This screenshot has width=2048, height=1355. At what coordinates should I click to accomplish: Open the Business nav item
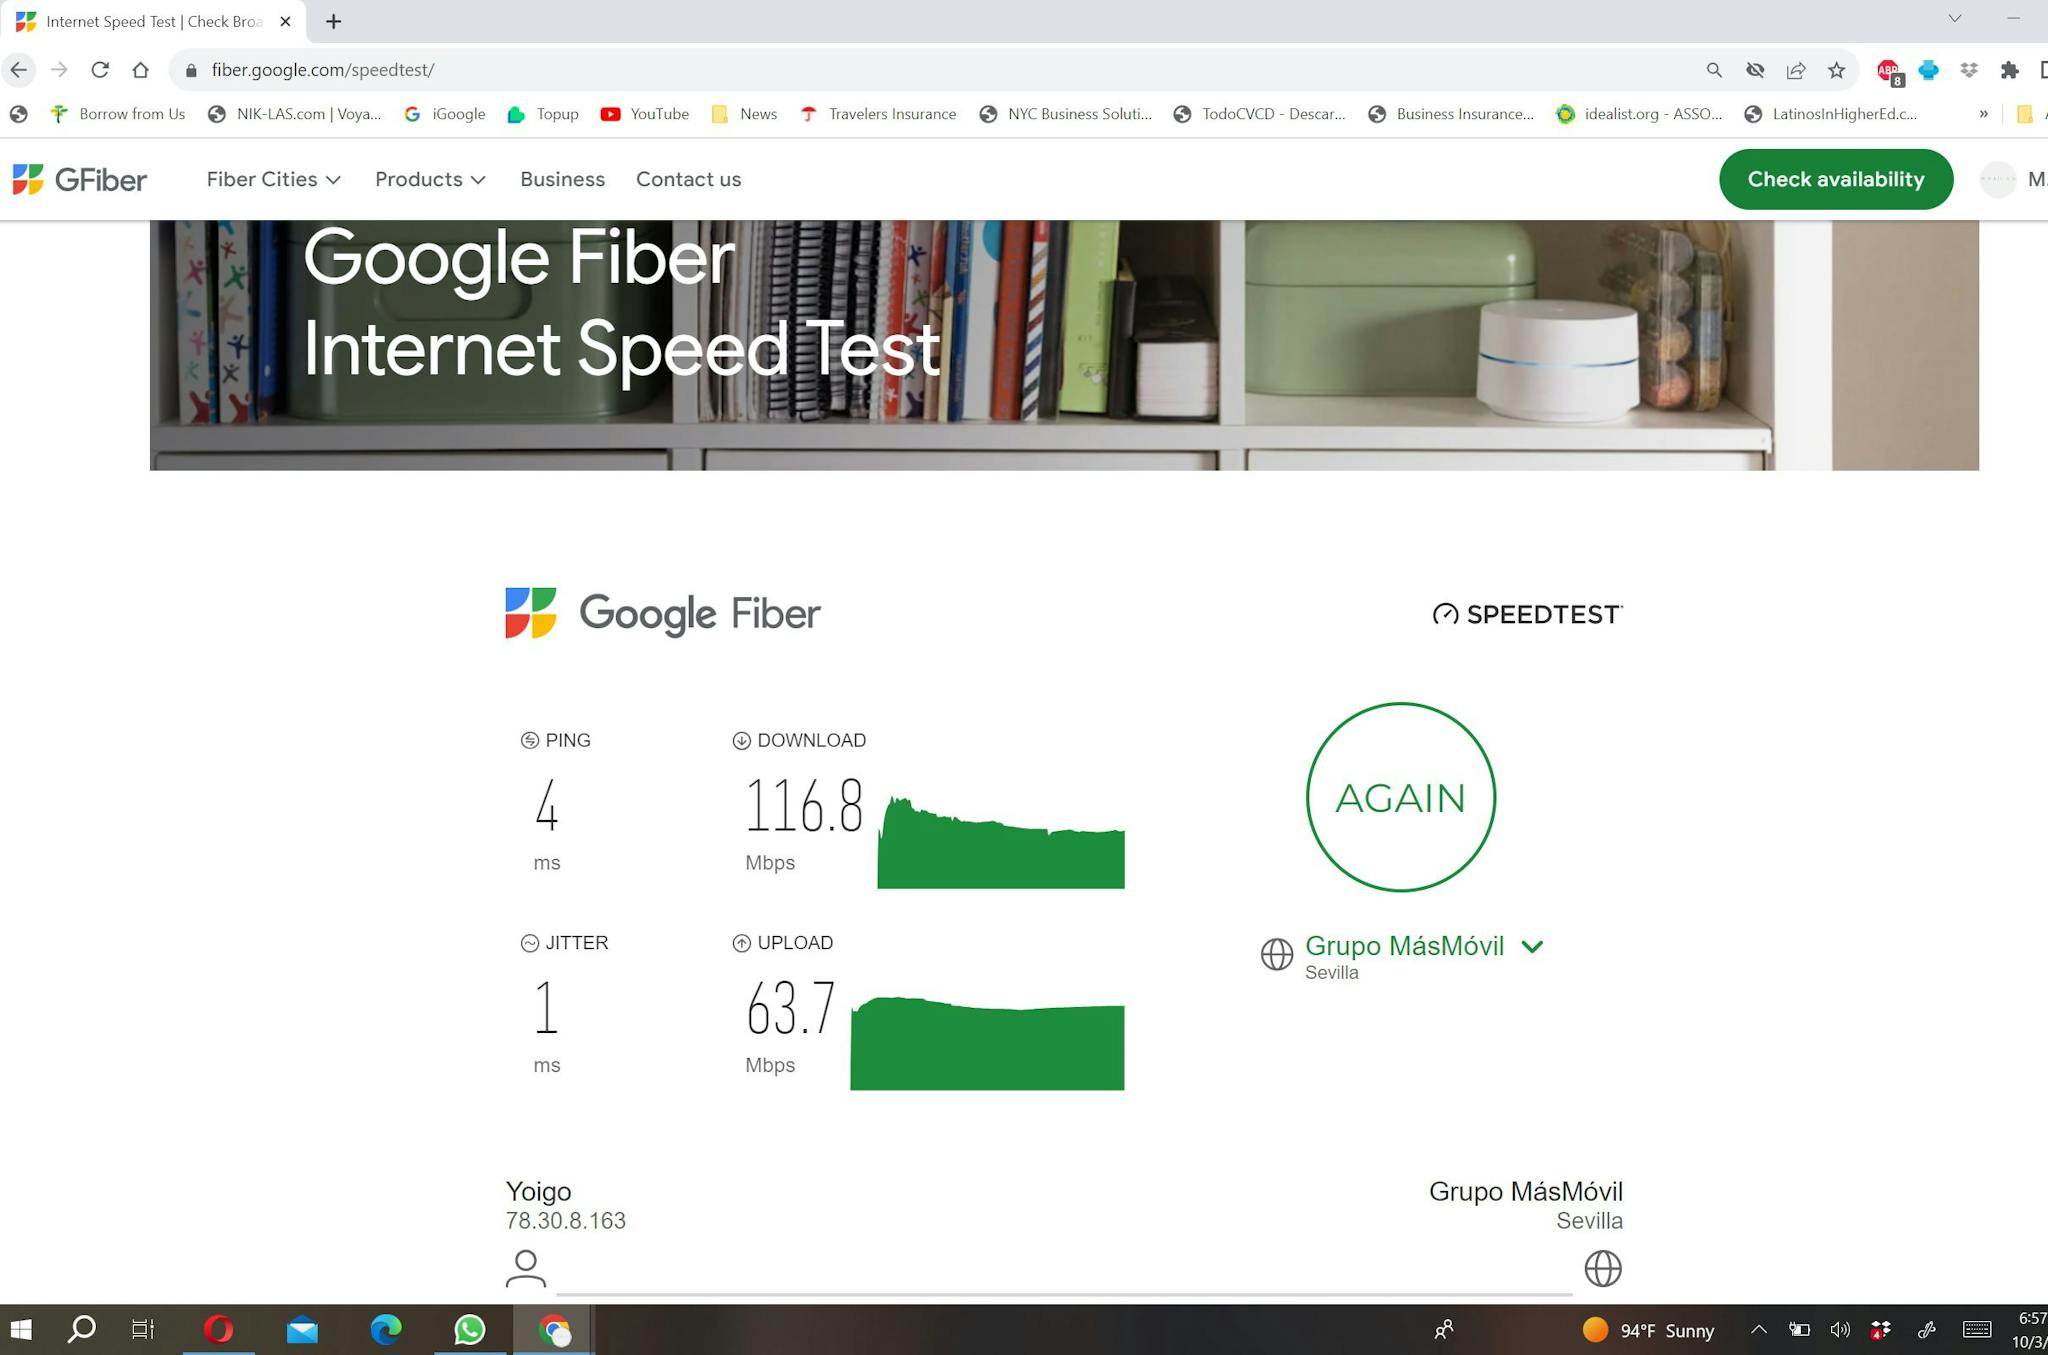click(x=562, y=180)
